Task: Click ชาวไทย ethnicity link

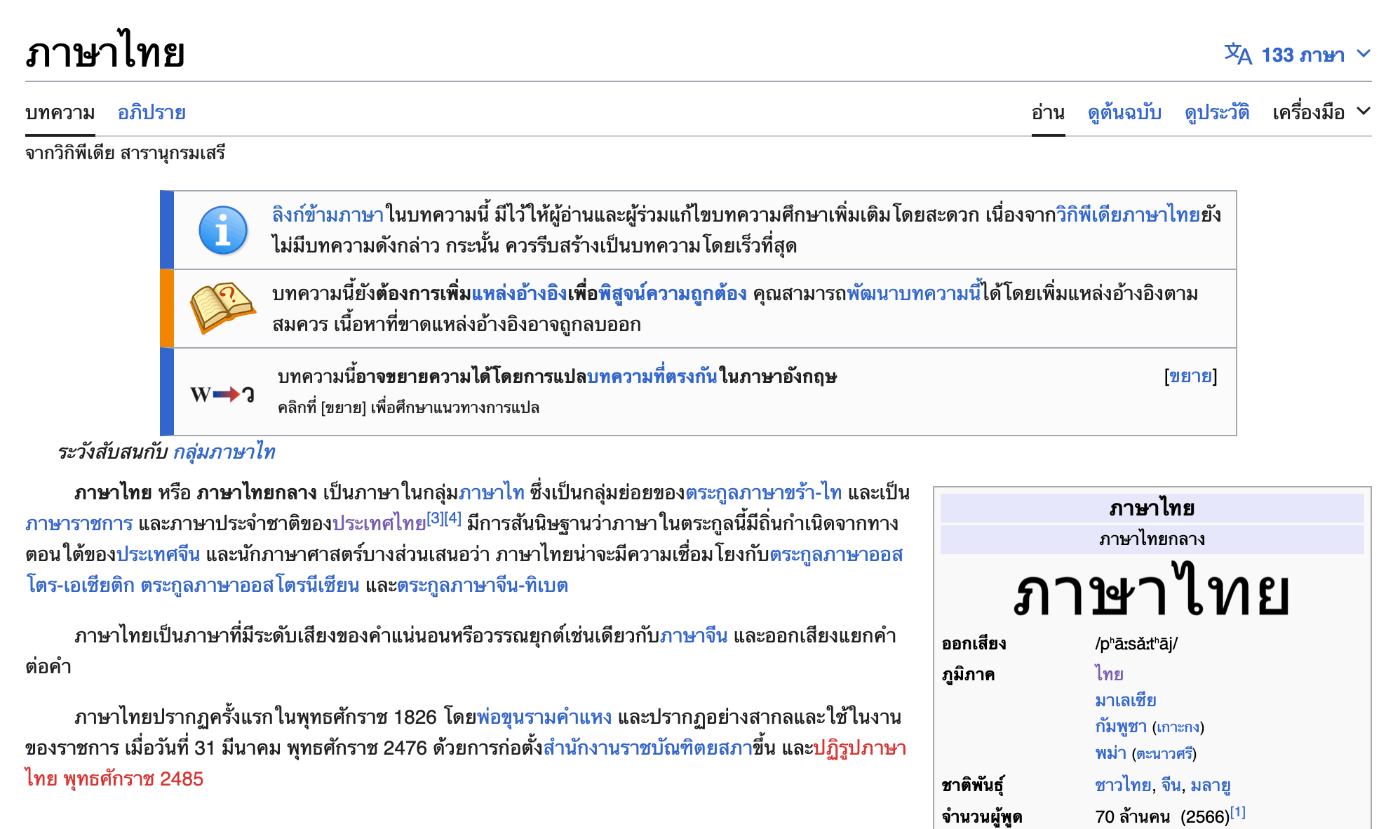Action: (x=1121, y=786)
